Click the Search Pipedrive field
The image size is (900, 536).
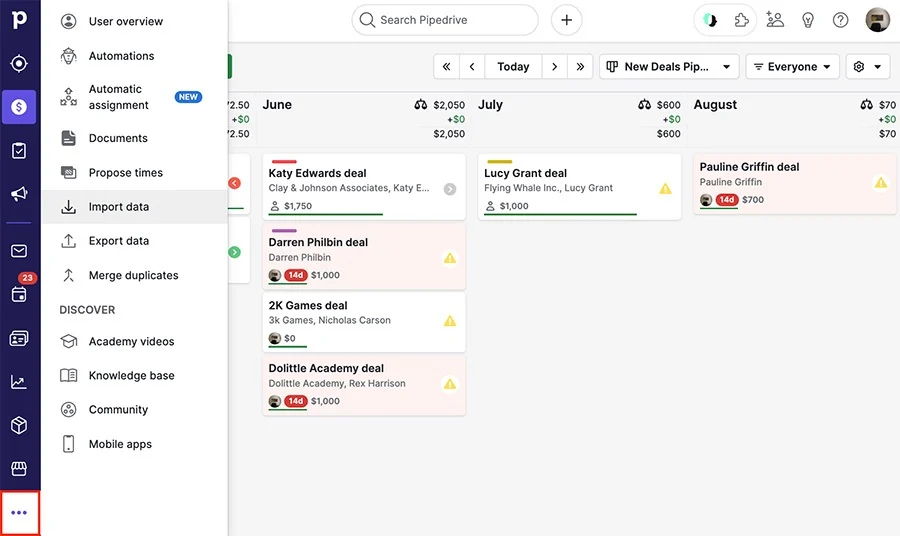[445, 20]
